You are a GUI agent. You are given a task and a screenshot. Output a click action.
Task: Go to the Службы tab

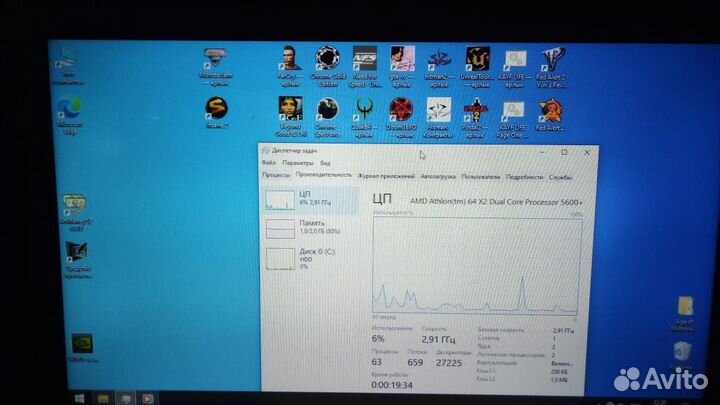(560, 175)
